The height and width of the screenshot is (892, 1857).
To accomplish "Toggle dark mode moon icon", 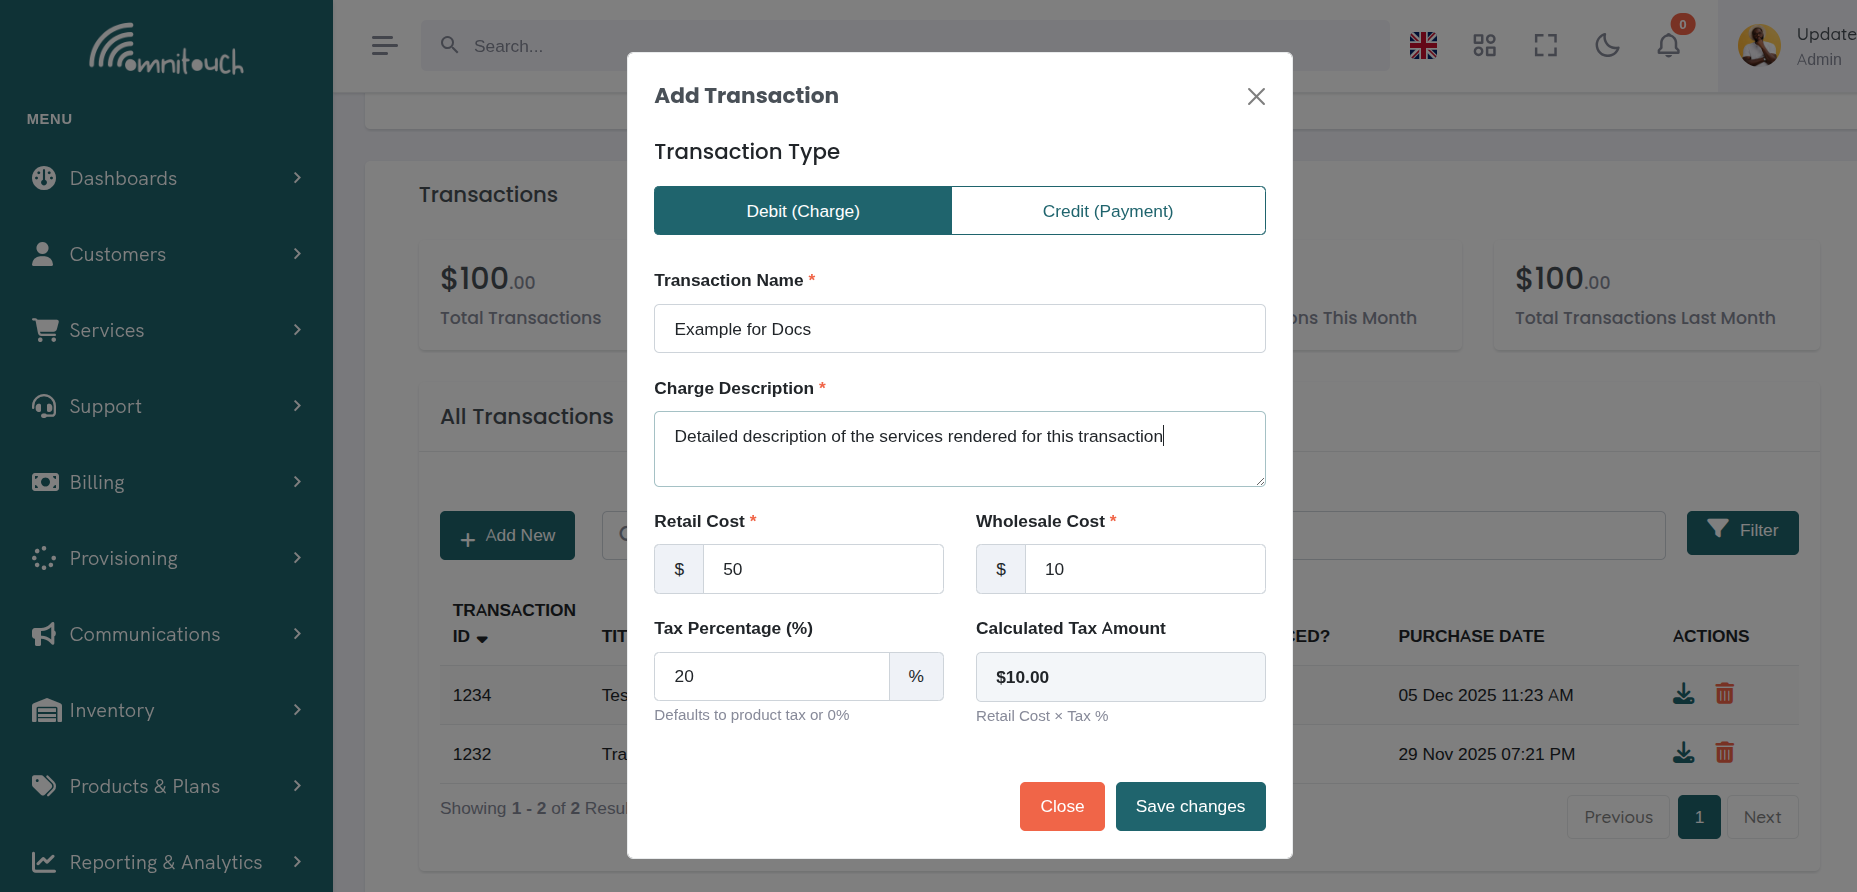I will tap(1607, 45).
